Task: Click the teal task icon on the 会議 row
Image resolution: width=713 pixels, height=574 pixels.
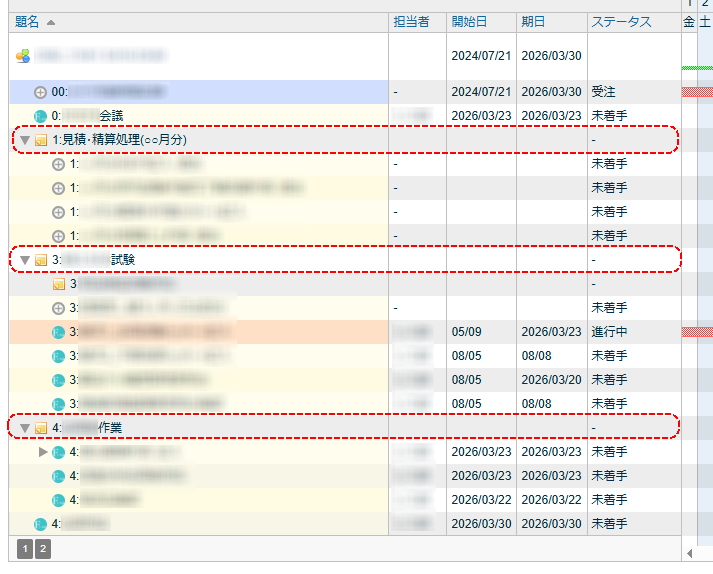Action: 41,116
